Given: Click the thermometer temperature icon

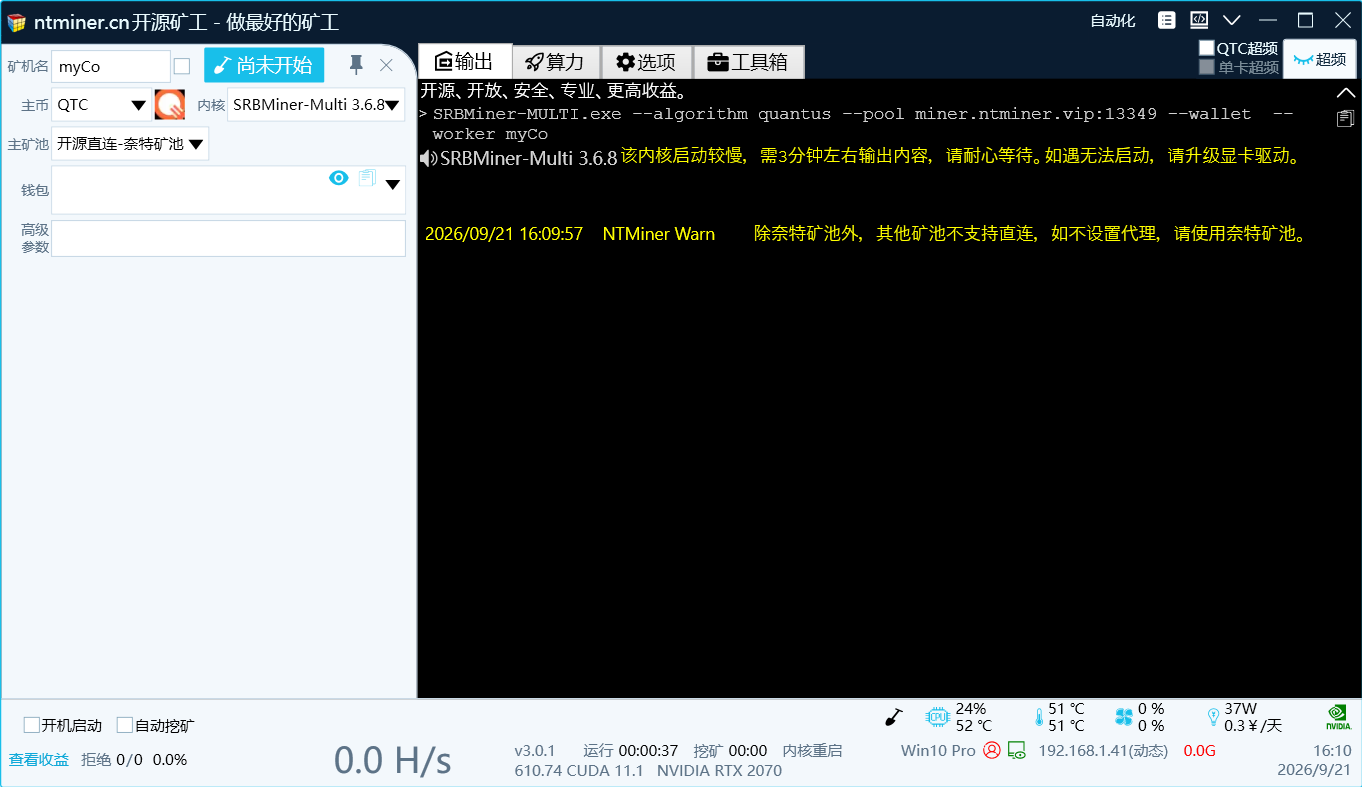Looking at the screenshot, I should [x=1039, y=717].
